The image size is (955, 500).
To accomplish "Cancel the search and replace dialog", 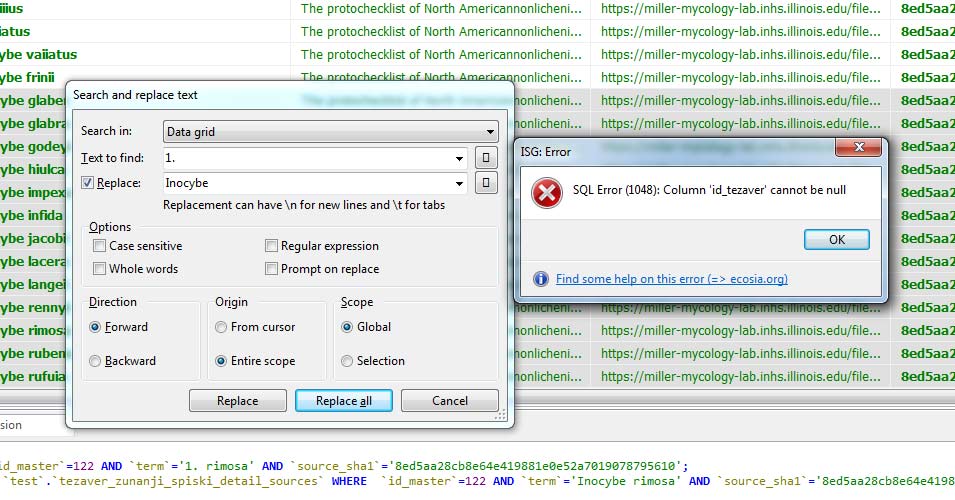I will point(449,401).
